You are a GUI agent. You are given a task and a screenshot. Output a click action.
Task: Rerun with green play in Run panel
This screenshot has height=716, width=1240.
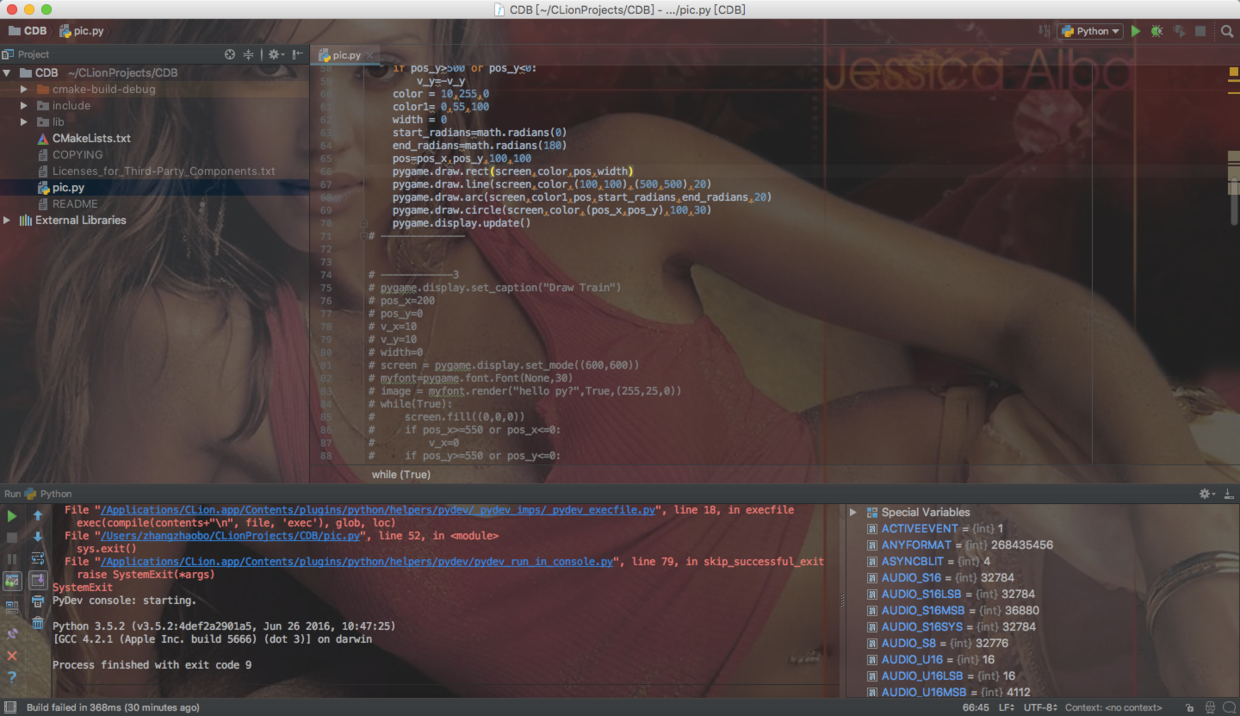pos(12,516)
